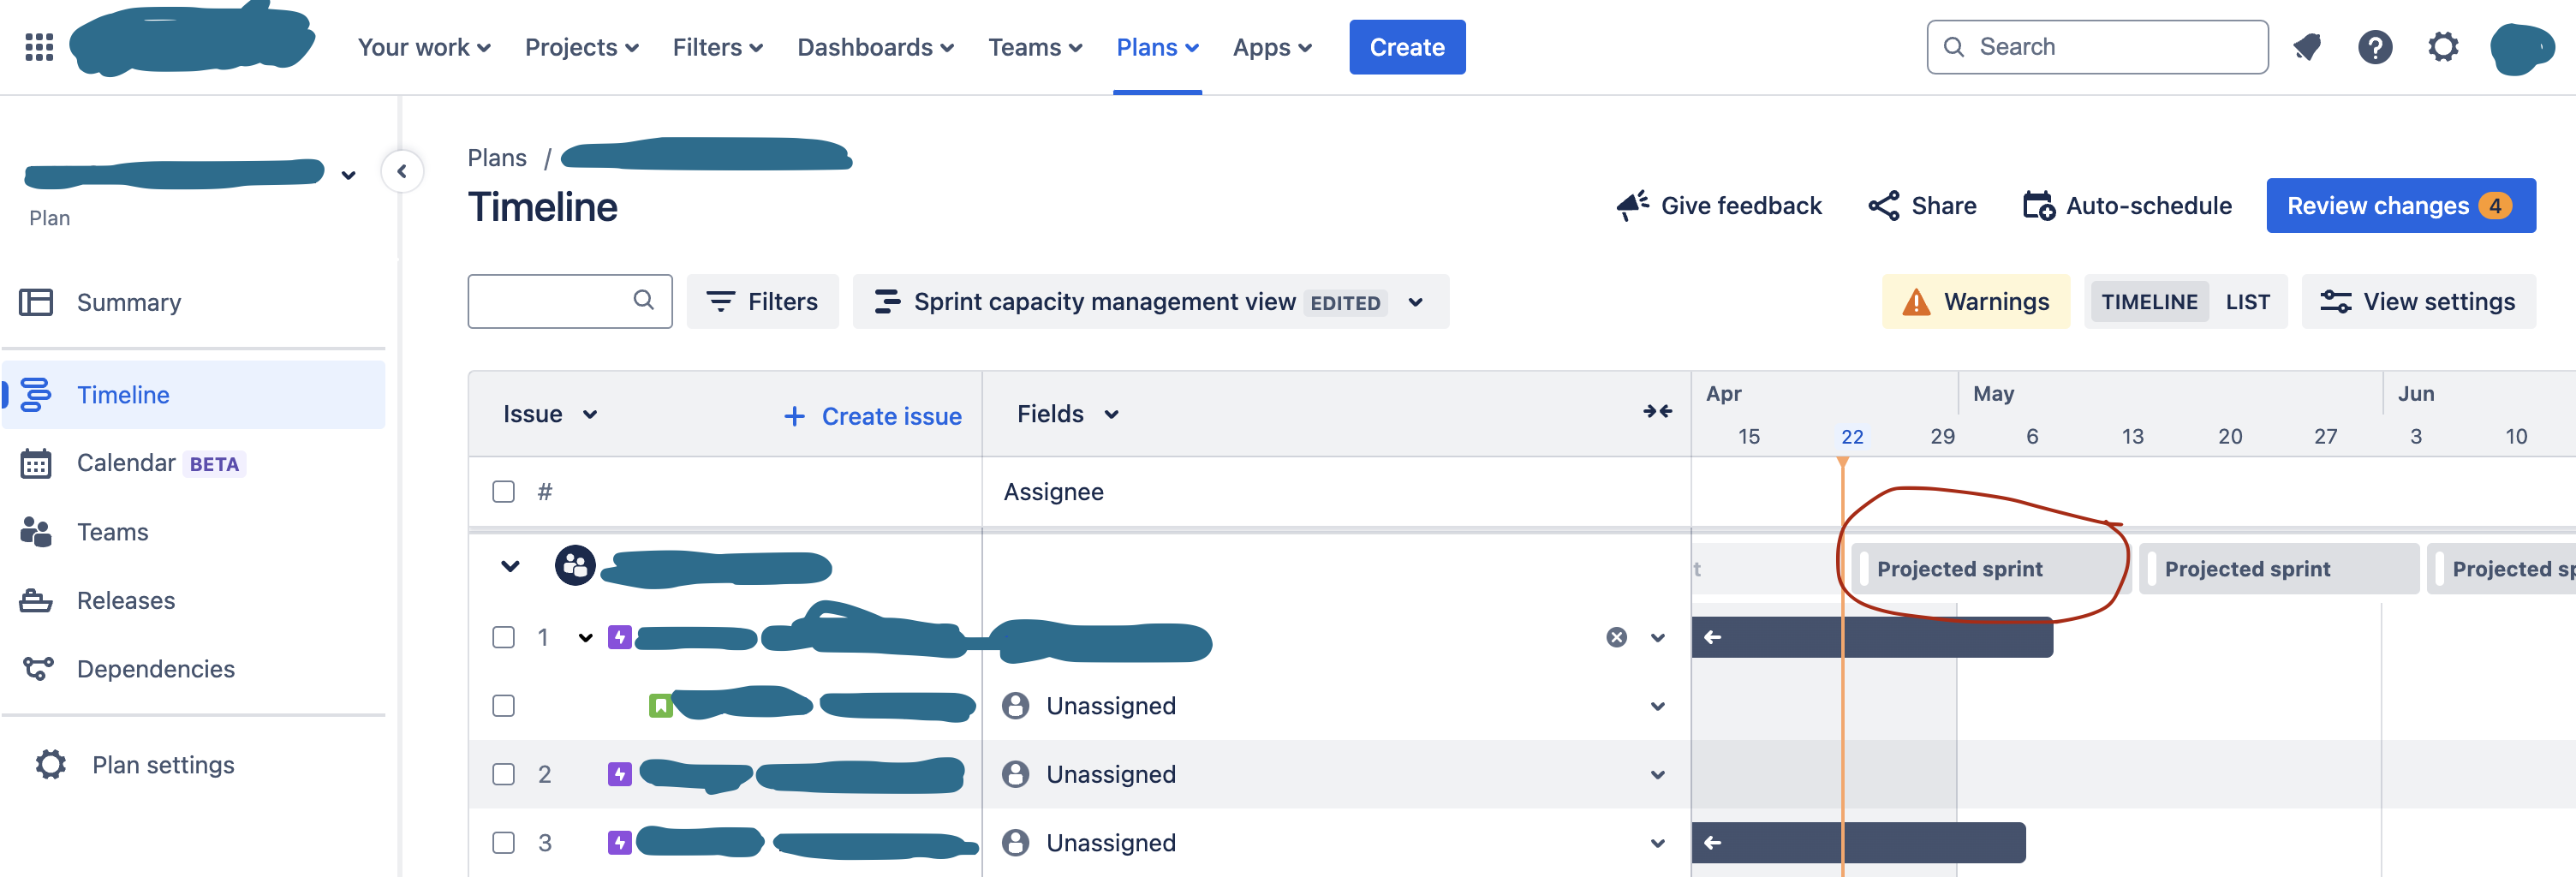2576x877 pixels.
Task: Go to Dependencies in the sidebar
Action: click(x=156, y=669)
